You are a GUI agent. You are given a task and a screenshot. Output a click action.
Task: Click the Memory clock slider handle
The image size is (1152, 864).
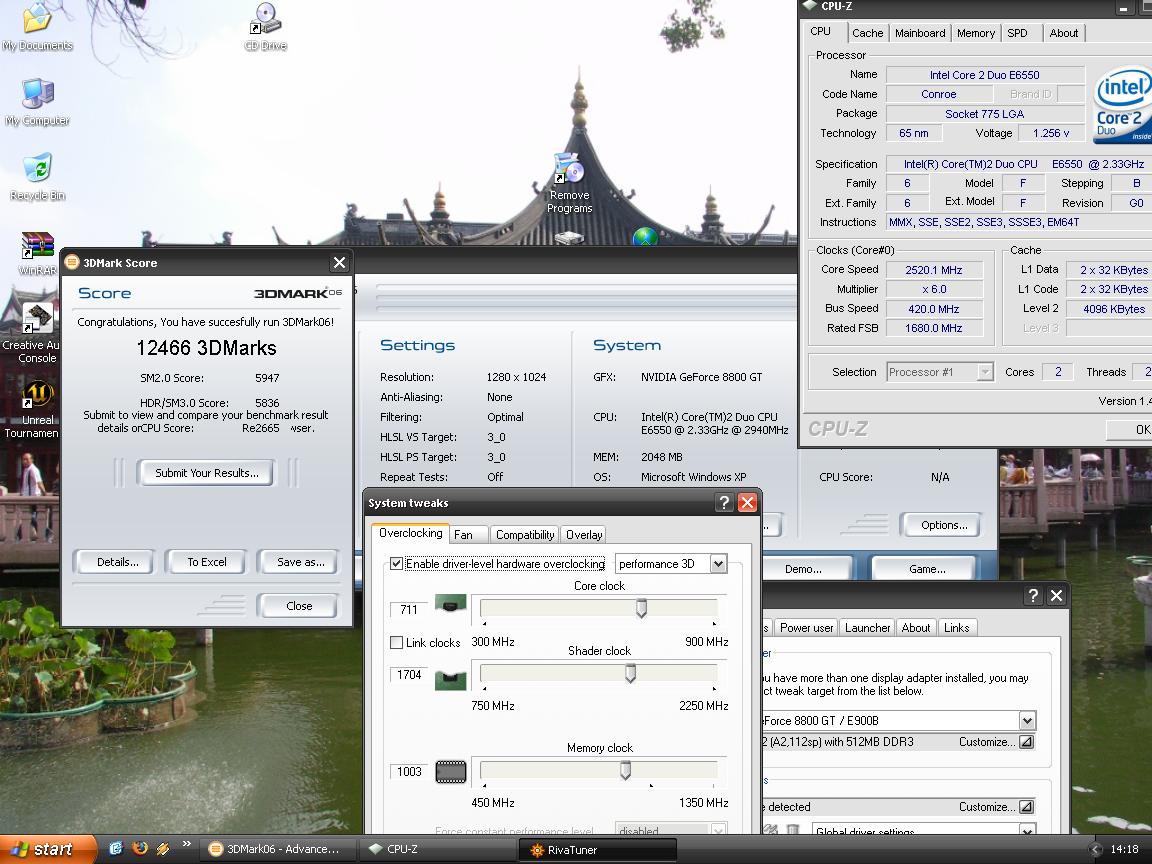(625, 770)
